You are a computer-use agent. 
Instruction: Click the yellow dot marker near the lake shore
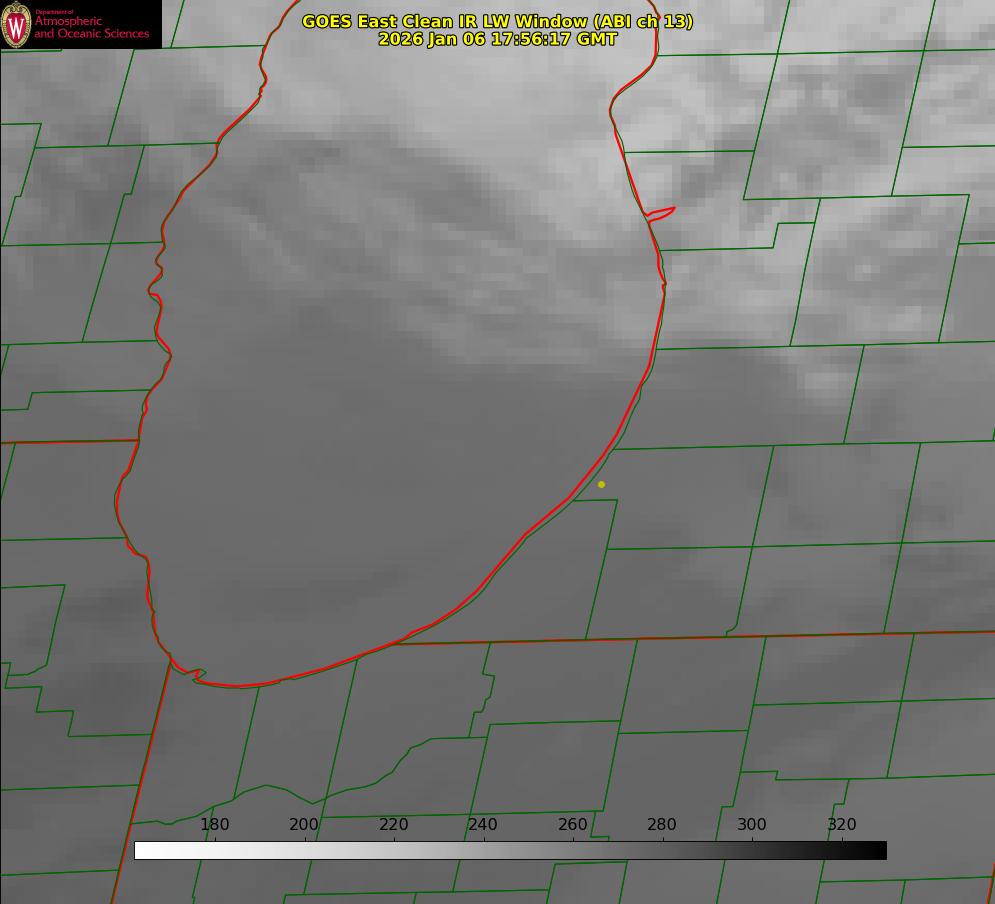[x=601, y=484]
